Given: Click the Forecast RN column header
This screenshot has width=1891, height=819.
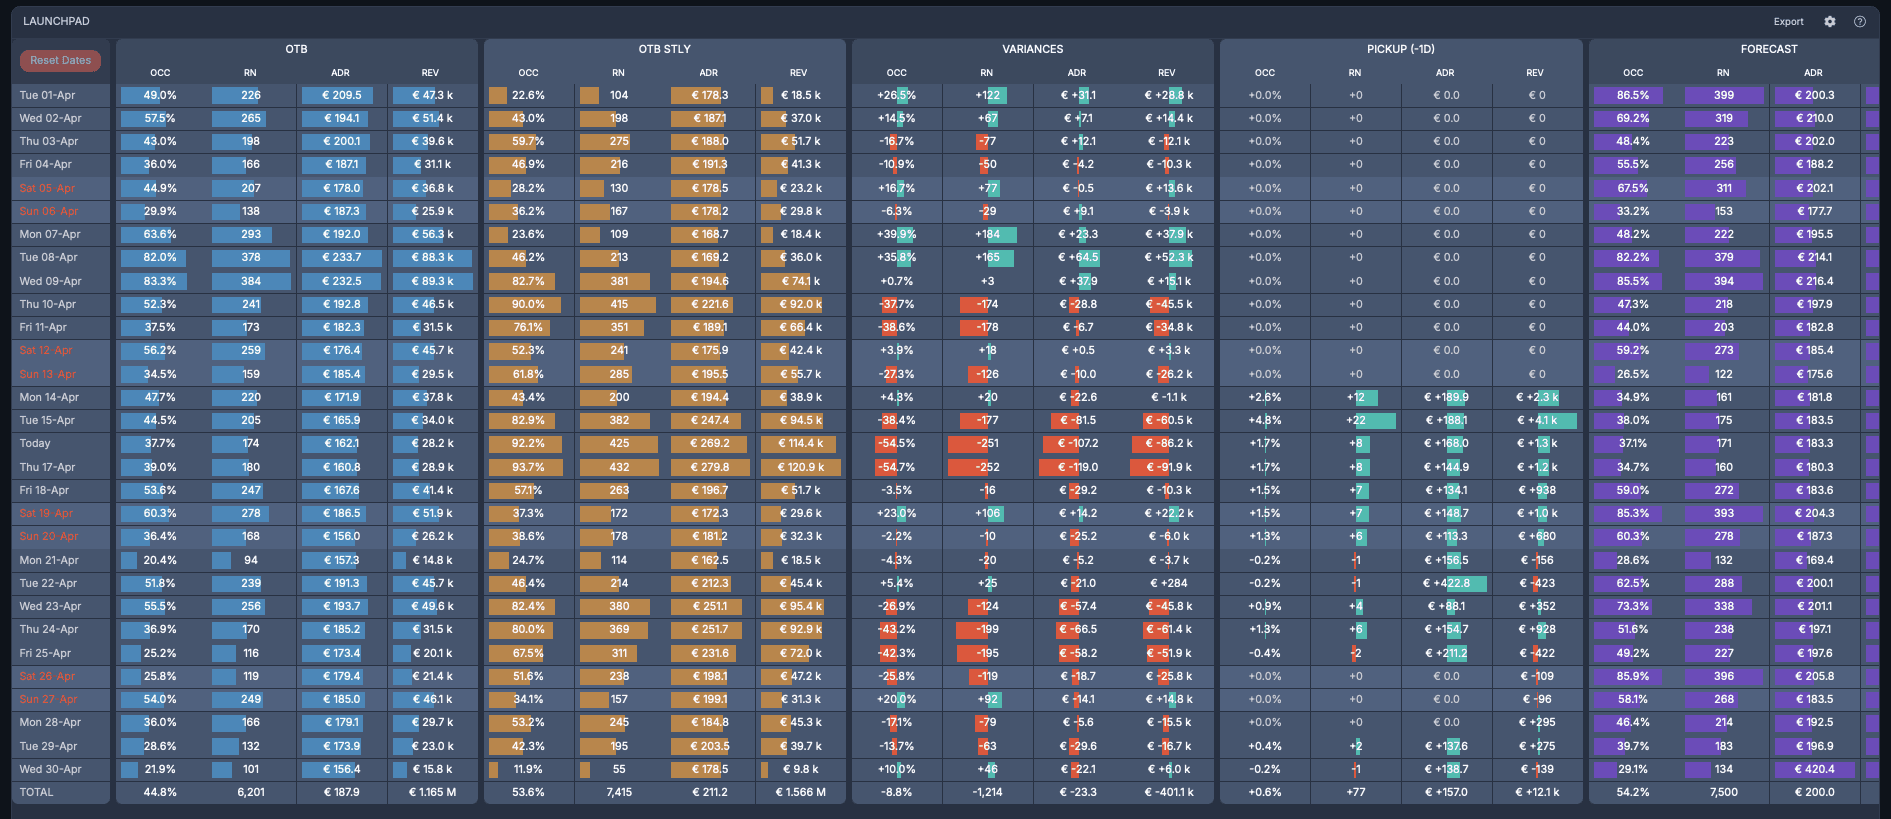Looking at the screenshot, I should click(x=1723, y=73).
